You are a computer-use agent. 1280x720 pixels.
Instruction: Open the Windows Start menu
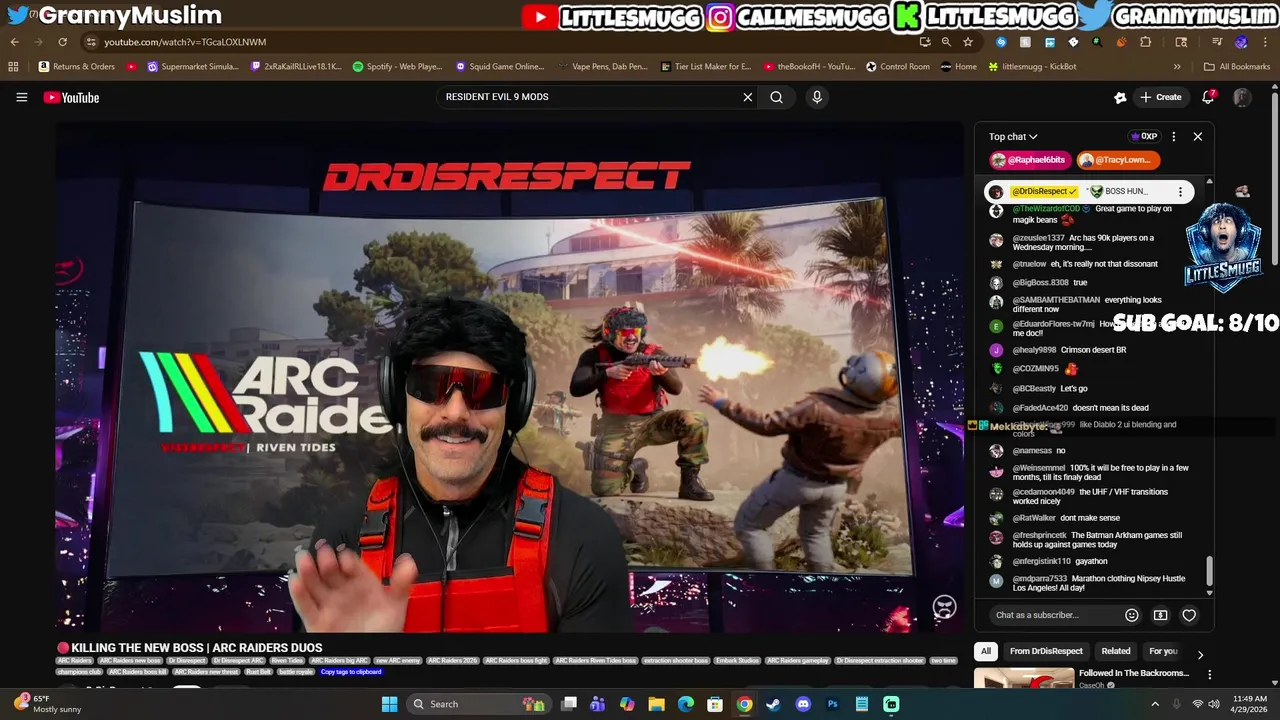389,704
